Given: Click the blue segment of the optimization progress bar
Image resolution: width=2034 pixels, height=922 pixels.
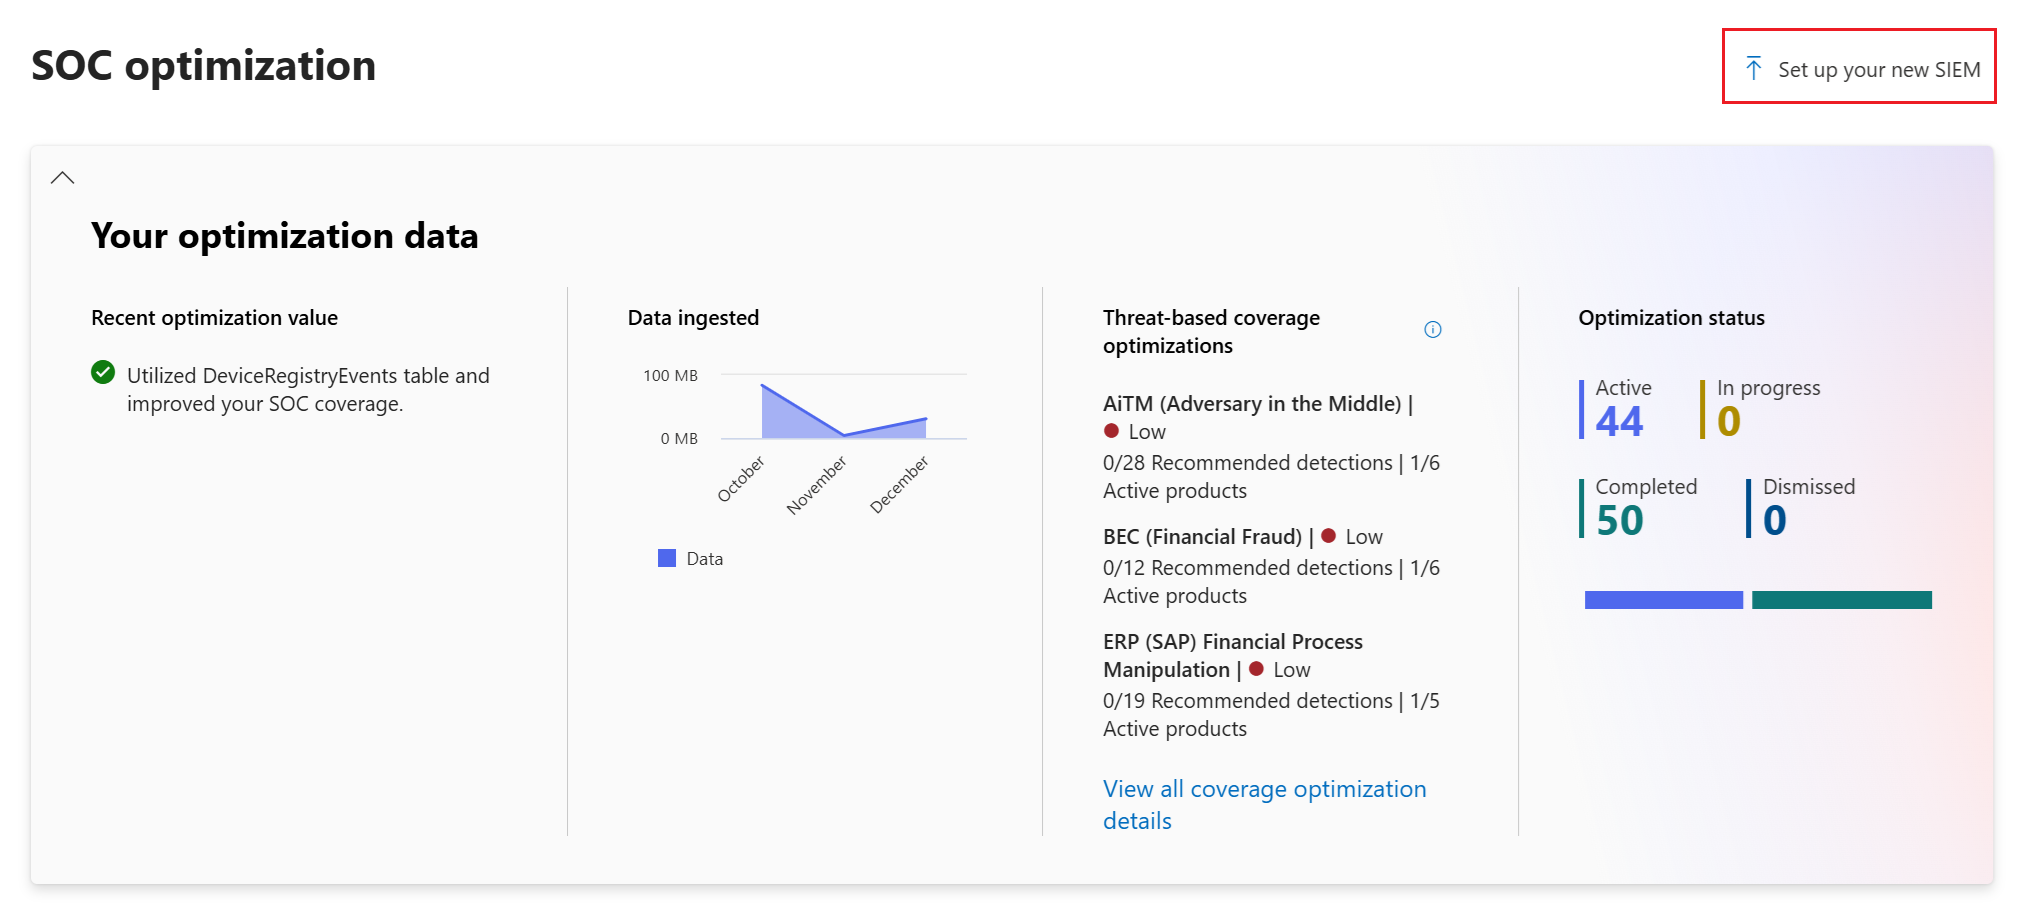Looking at the screenshot, I should 1662,599.
